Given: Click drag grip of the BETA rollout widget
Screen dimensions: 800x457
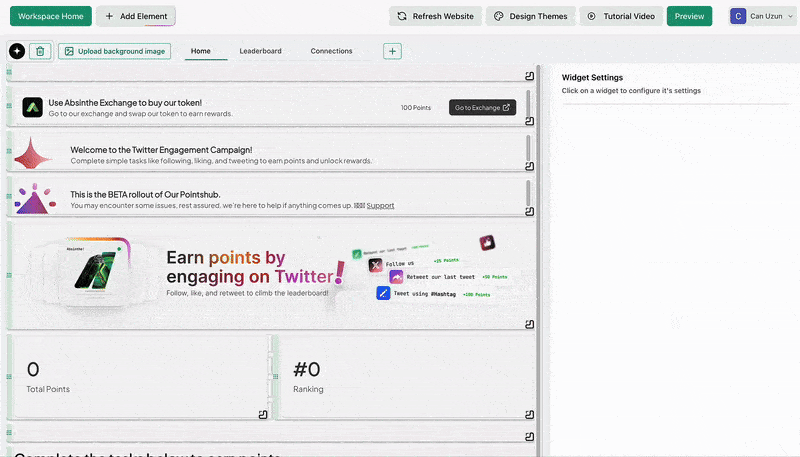Looking at the screenshot, I should 9,196.
